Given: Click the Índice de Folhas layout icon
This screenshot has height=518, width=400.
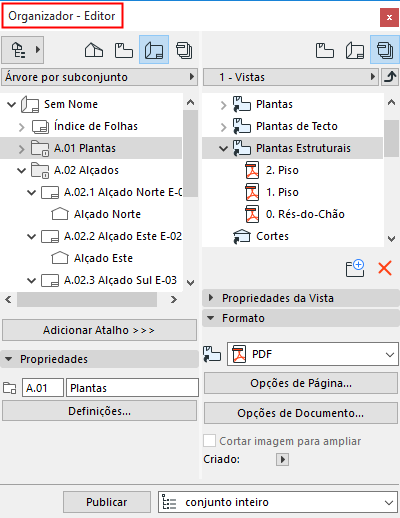Looking at the screenshot, I should click(40, 127).
